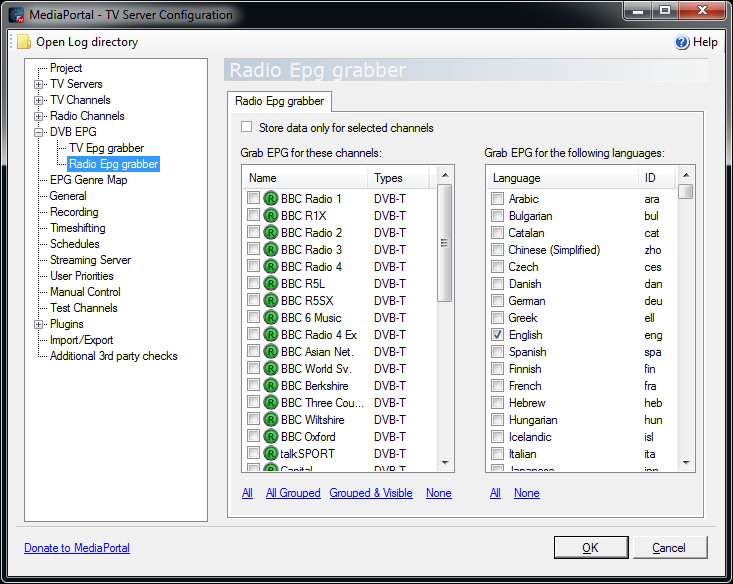Select all channels with the All link
Viewport: 733px width, 584px height.
(247, 493)
